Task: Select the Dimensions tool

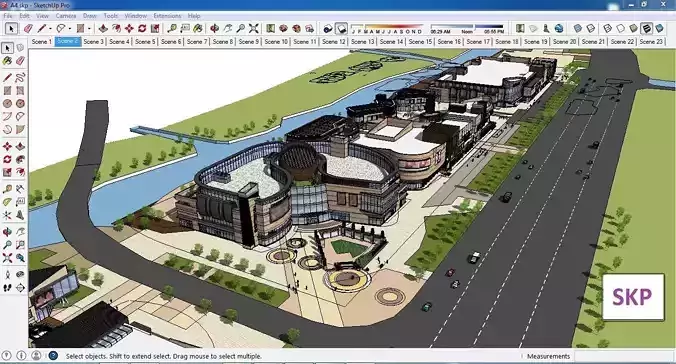Action: (20, 189)
